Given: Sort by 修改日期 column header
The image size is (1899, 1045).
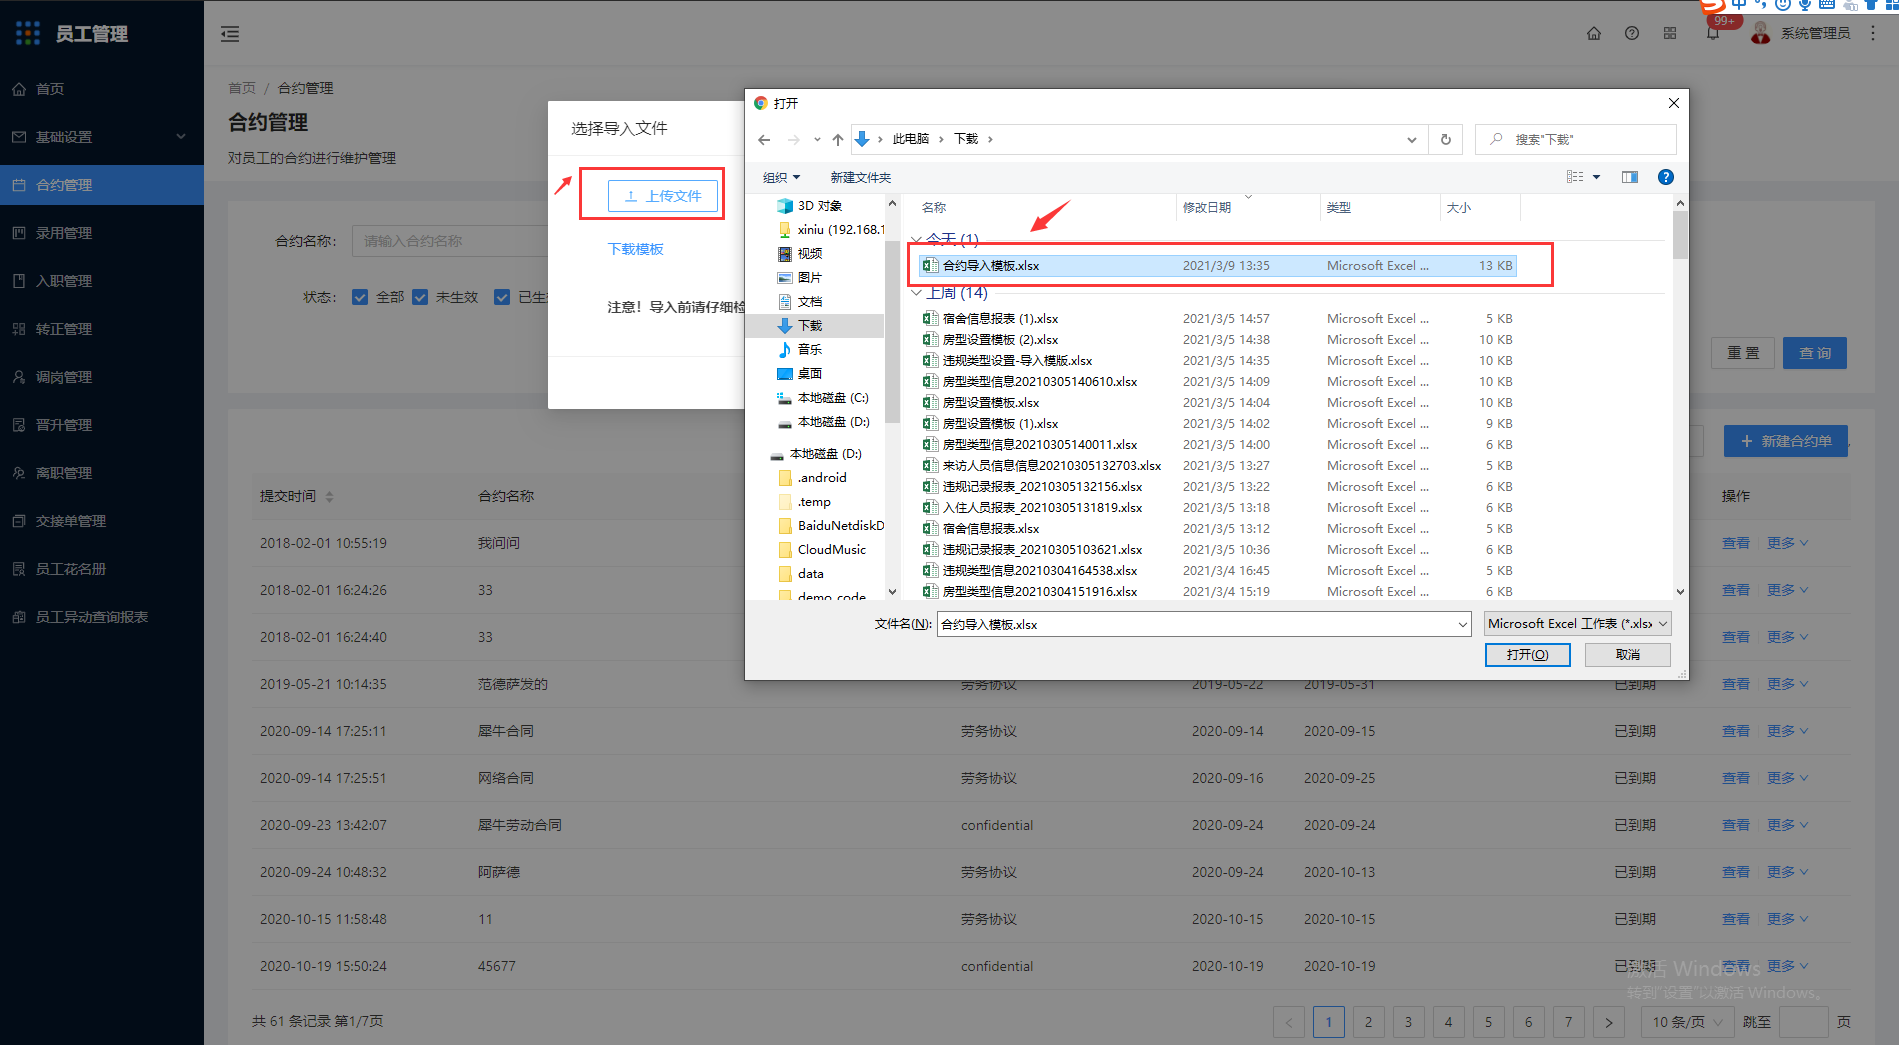Looking at the screenshot, I should (1206, 207).
